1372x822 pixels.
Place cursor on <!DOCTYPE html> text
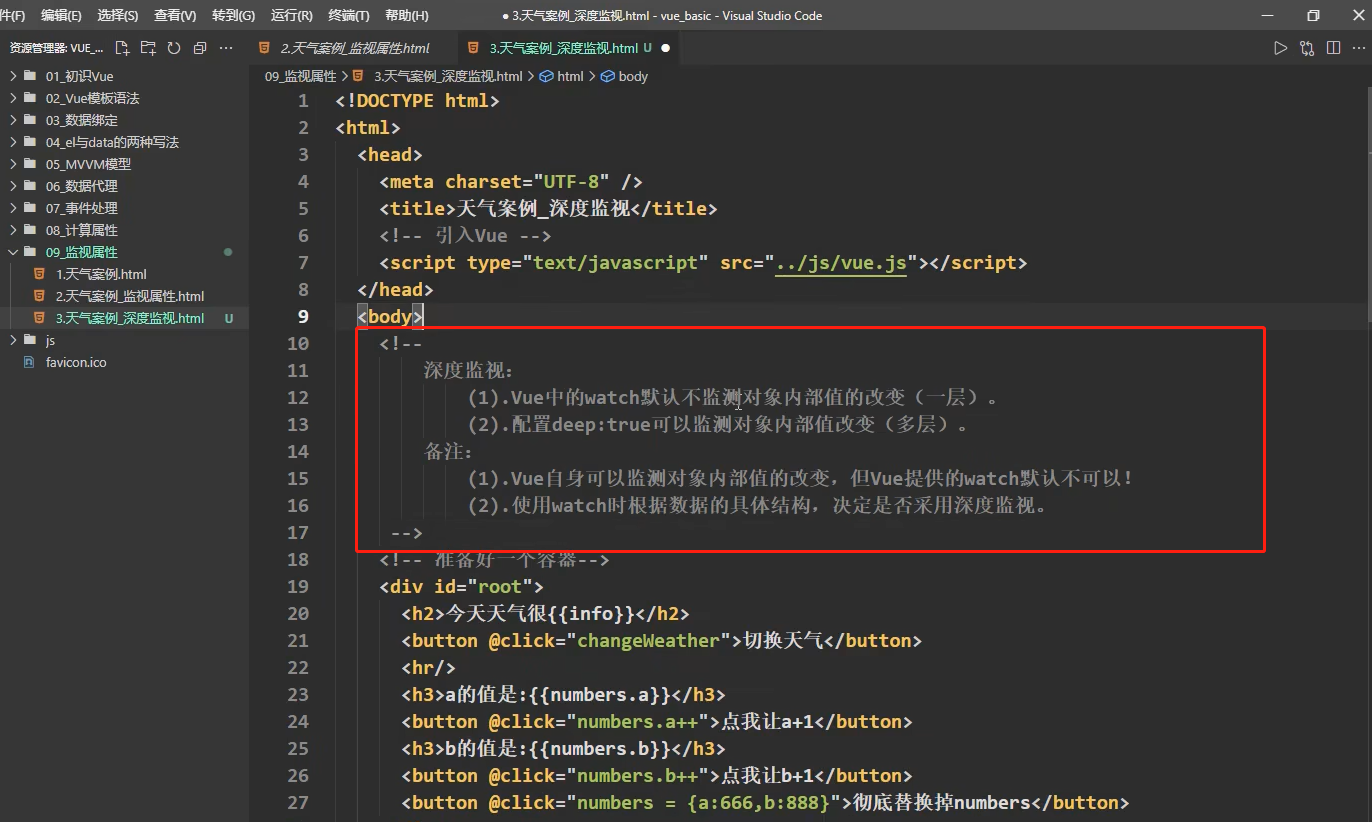point(417,101)
